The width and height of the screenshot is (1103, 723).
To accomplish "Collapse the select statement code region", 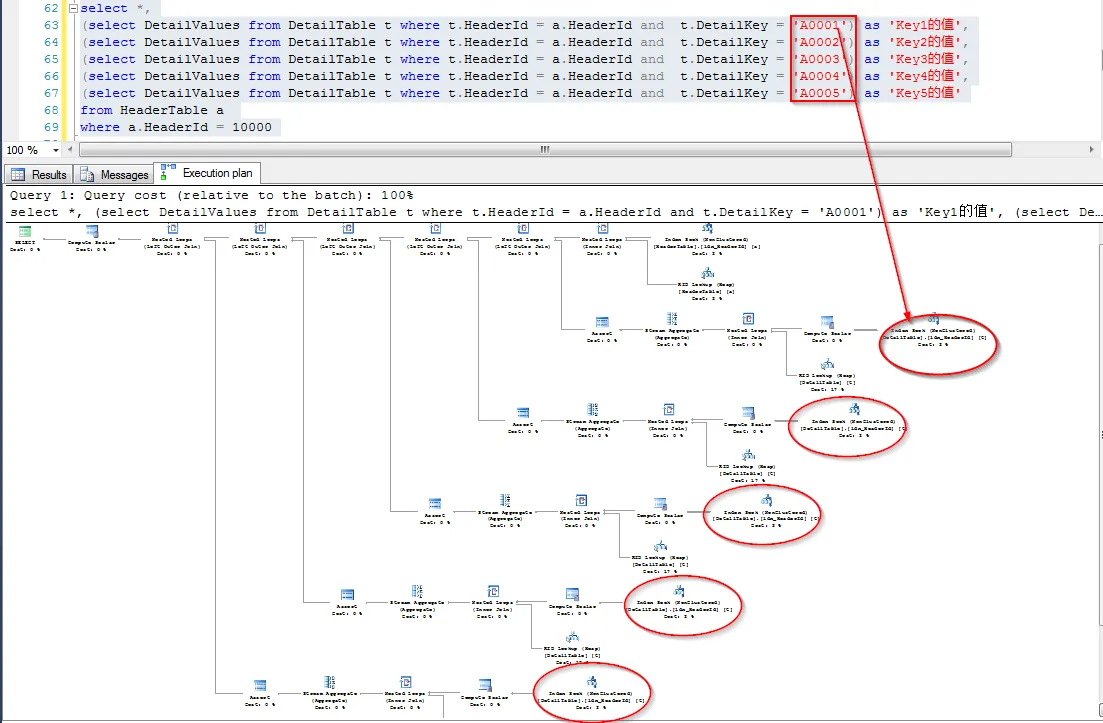I will click(x=72, y=8).
